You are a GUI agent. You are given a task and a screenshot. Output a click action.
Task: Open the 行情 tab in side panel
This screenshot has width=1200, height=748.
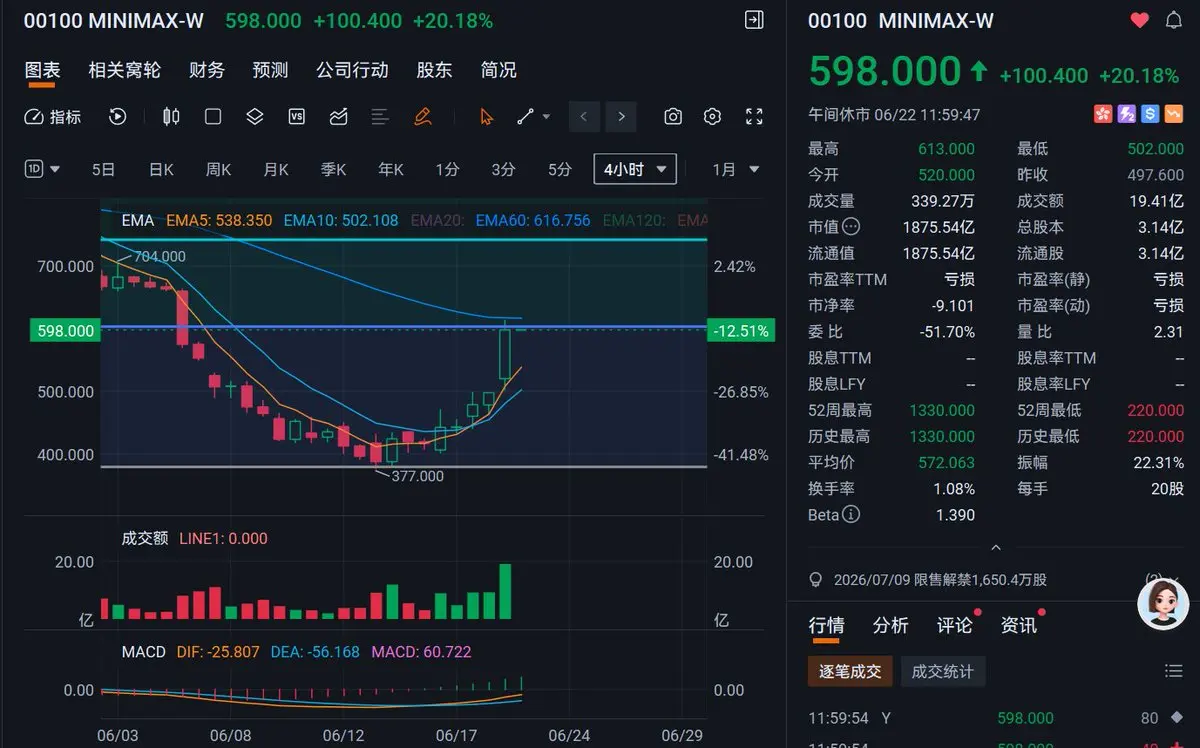(x=826, y=625)
